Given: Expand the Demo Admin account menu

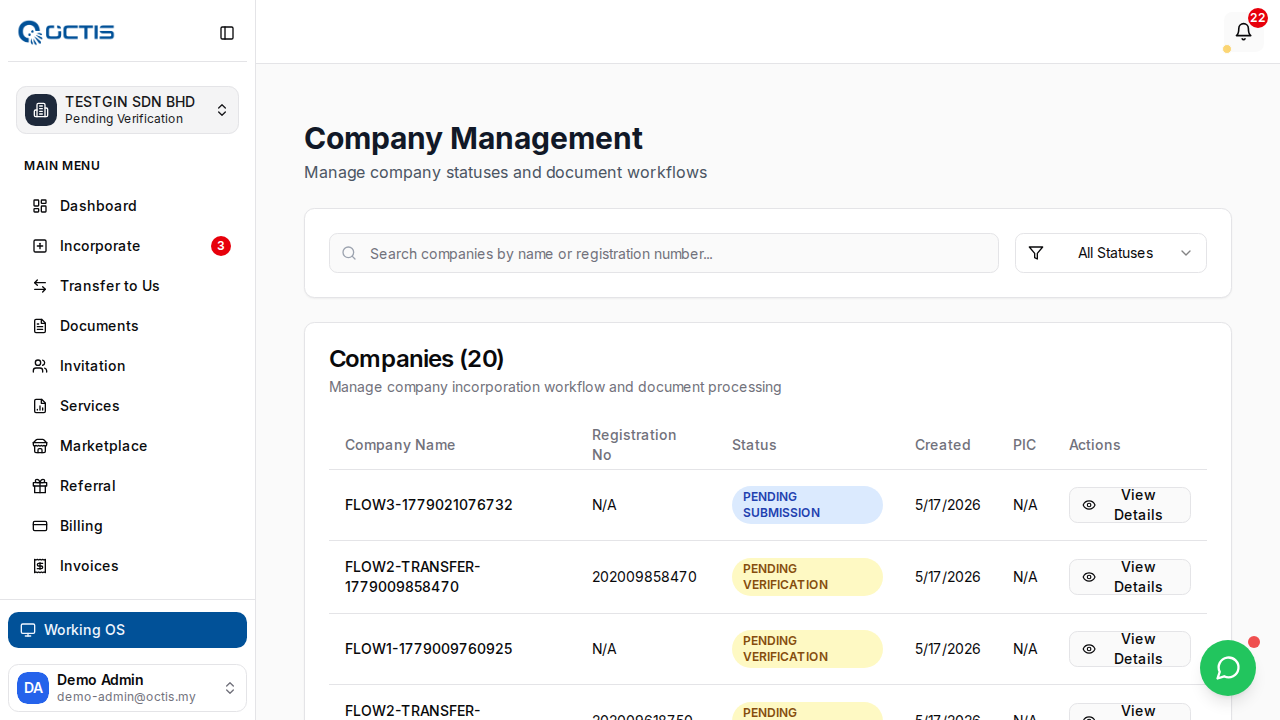Looking at the screenshot, I should pos(127,688).
